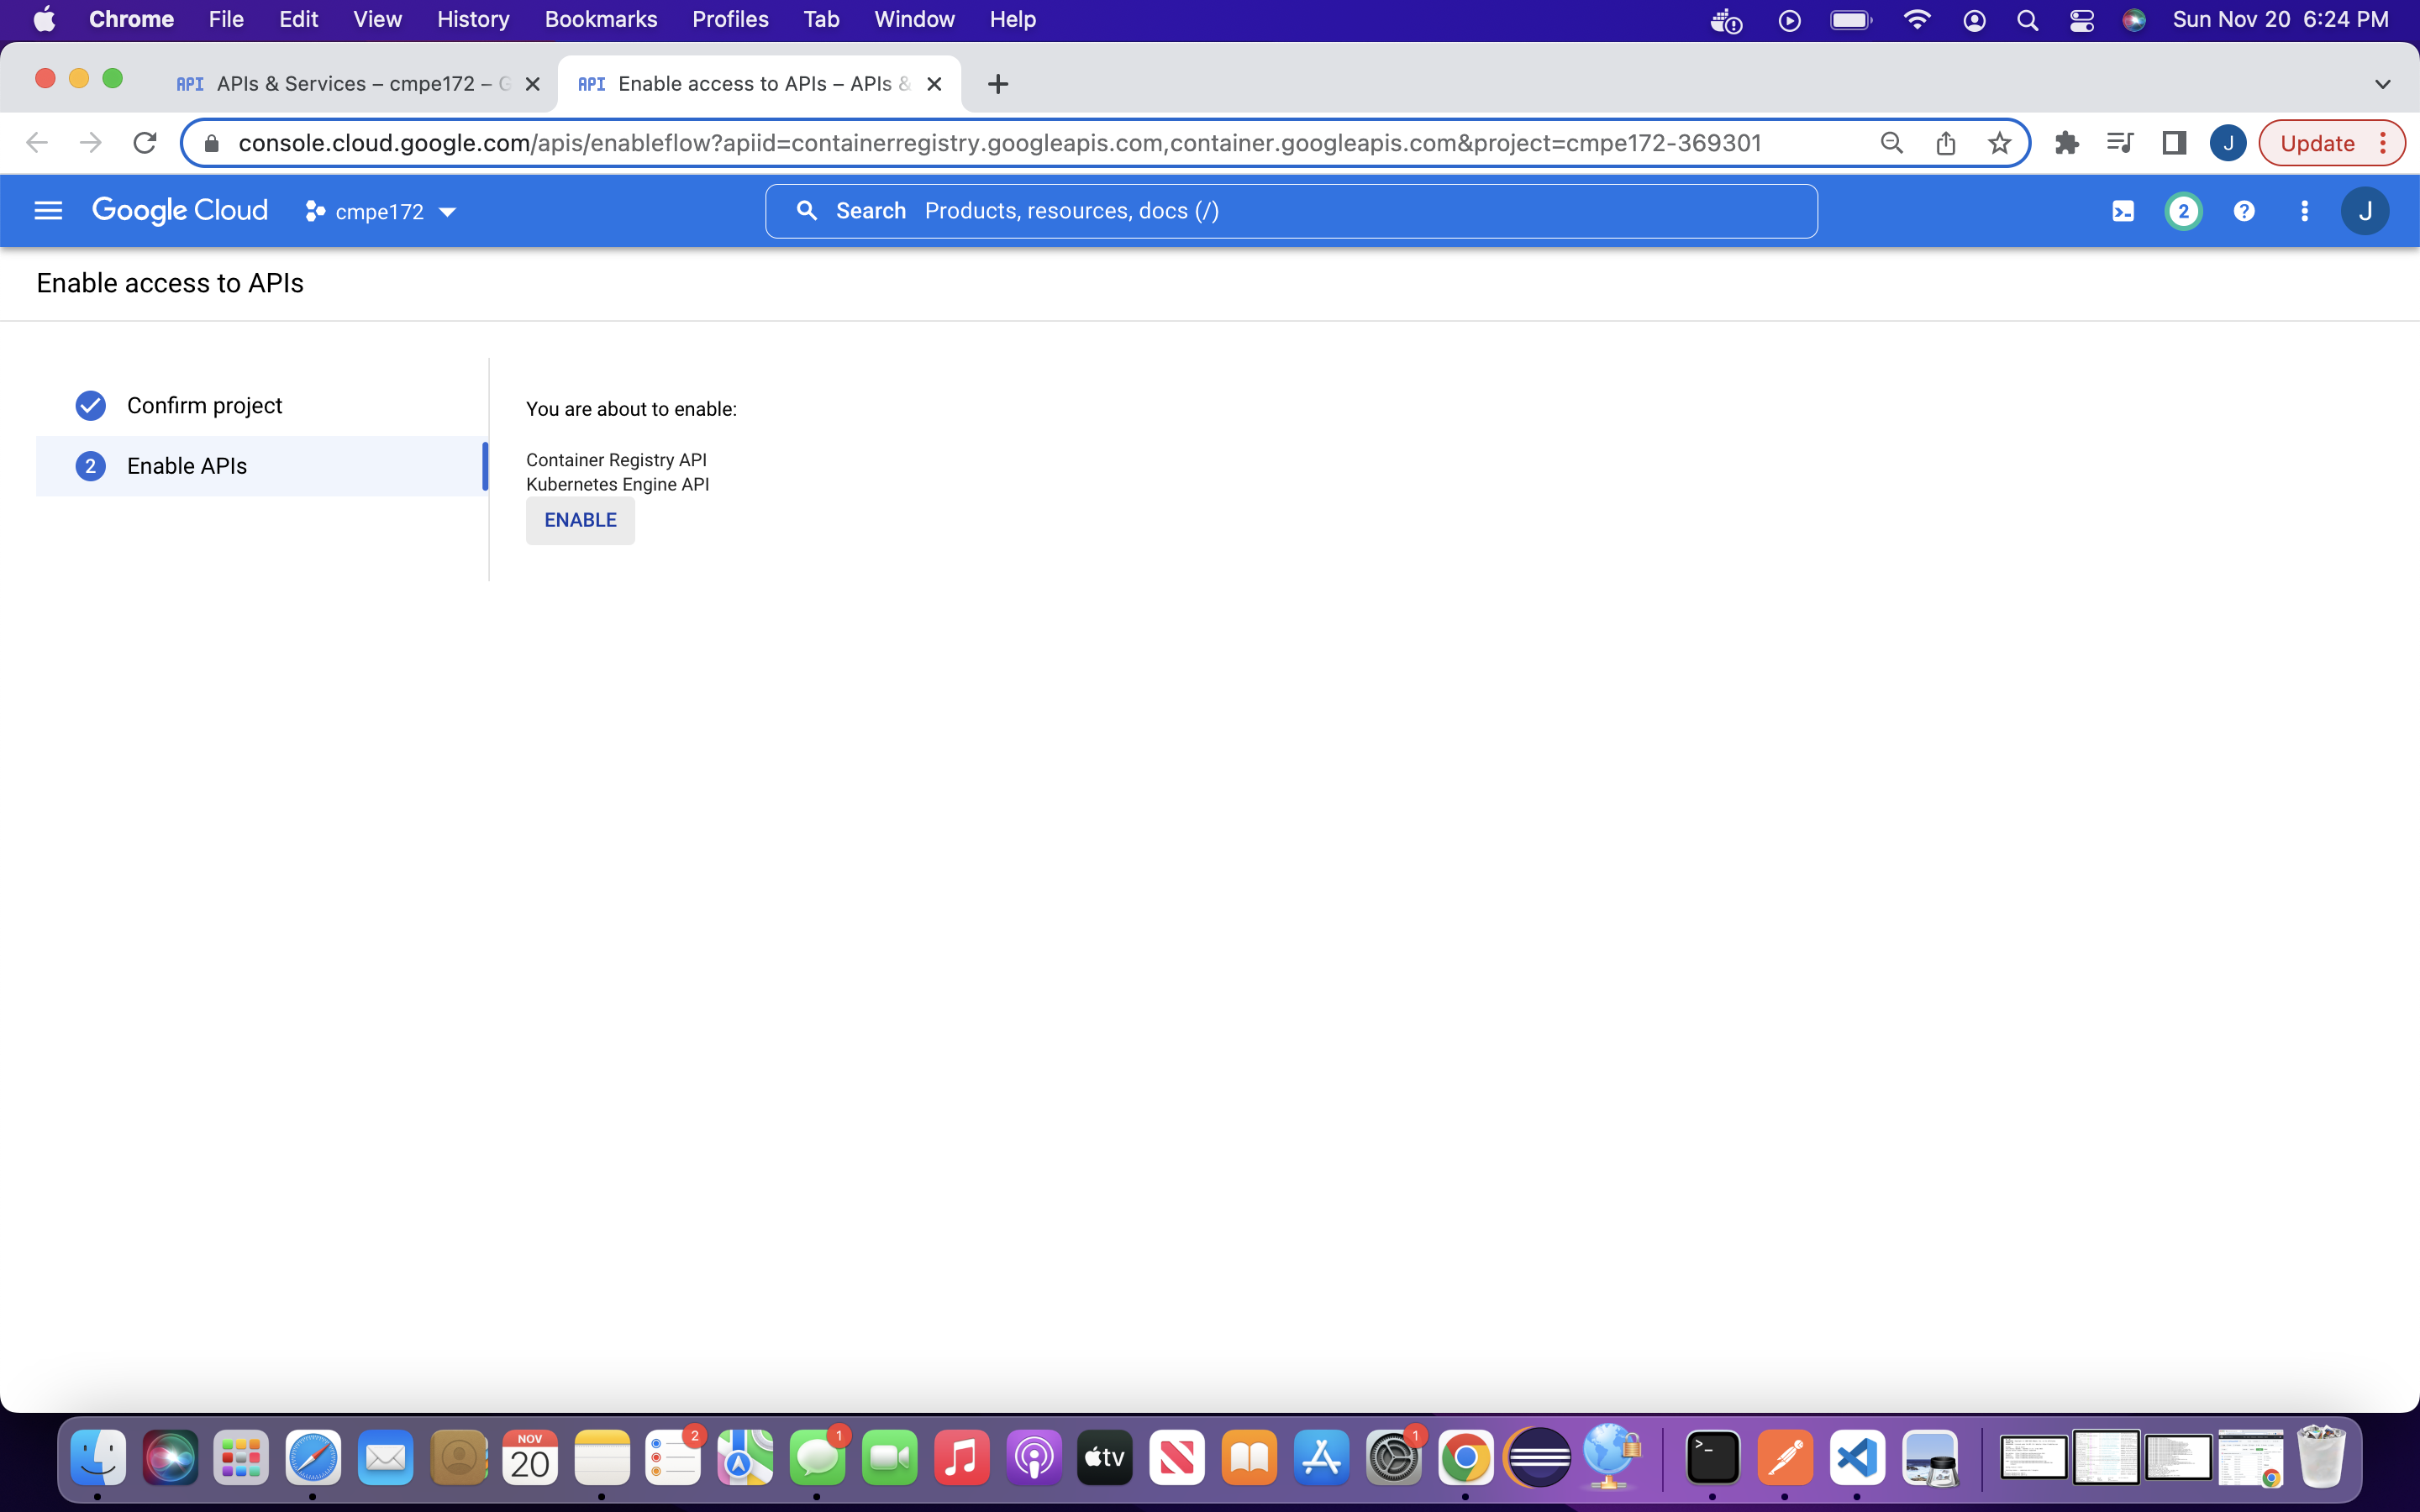Focus the Search products, resources, docs field

coord(1290,211)
